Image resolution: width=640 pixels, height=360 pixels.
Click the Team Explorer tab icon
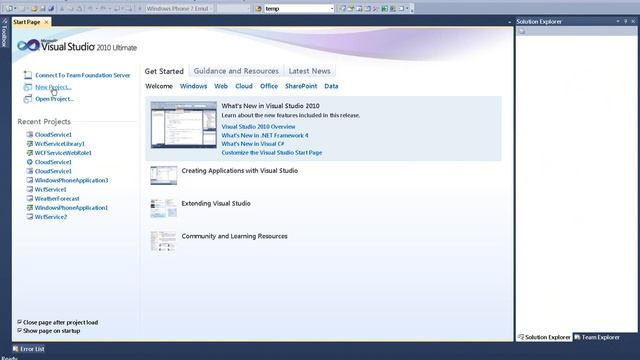pos(577,337)
